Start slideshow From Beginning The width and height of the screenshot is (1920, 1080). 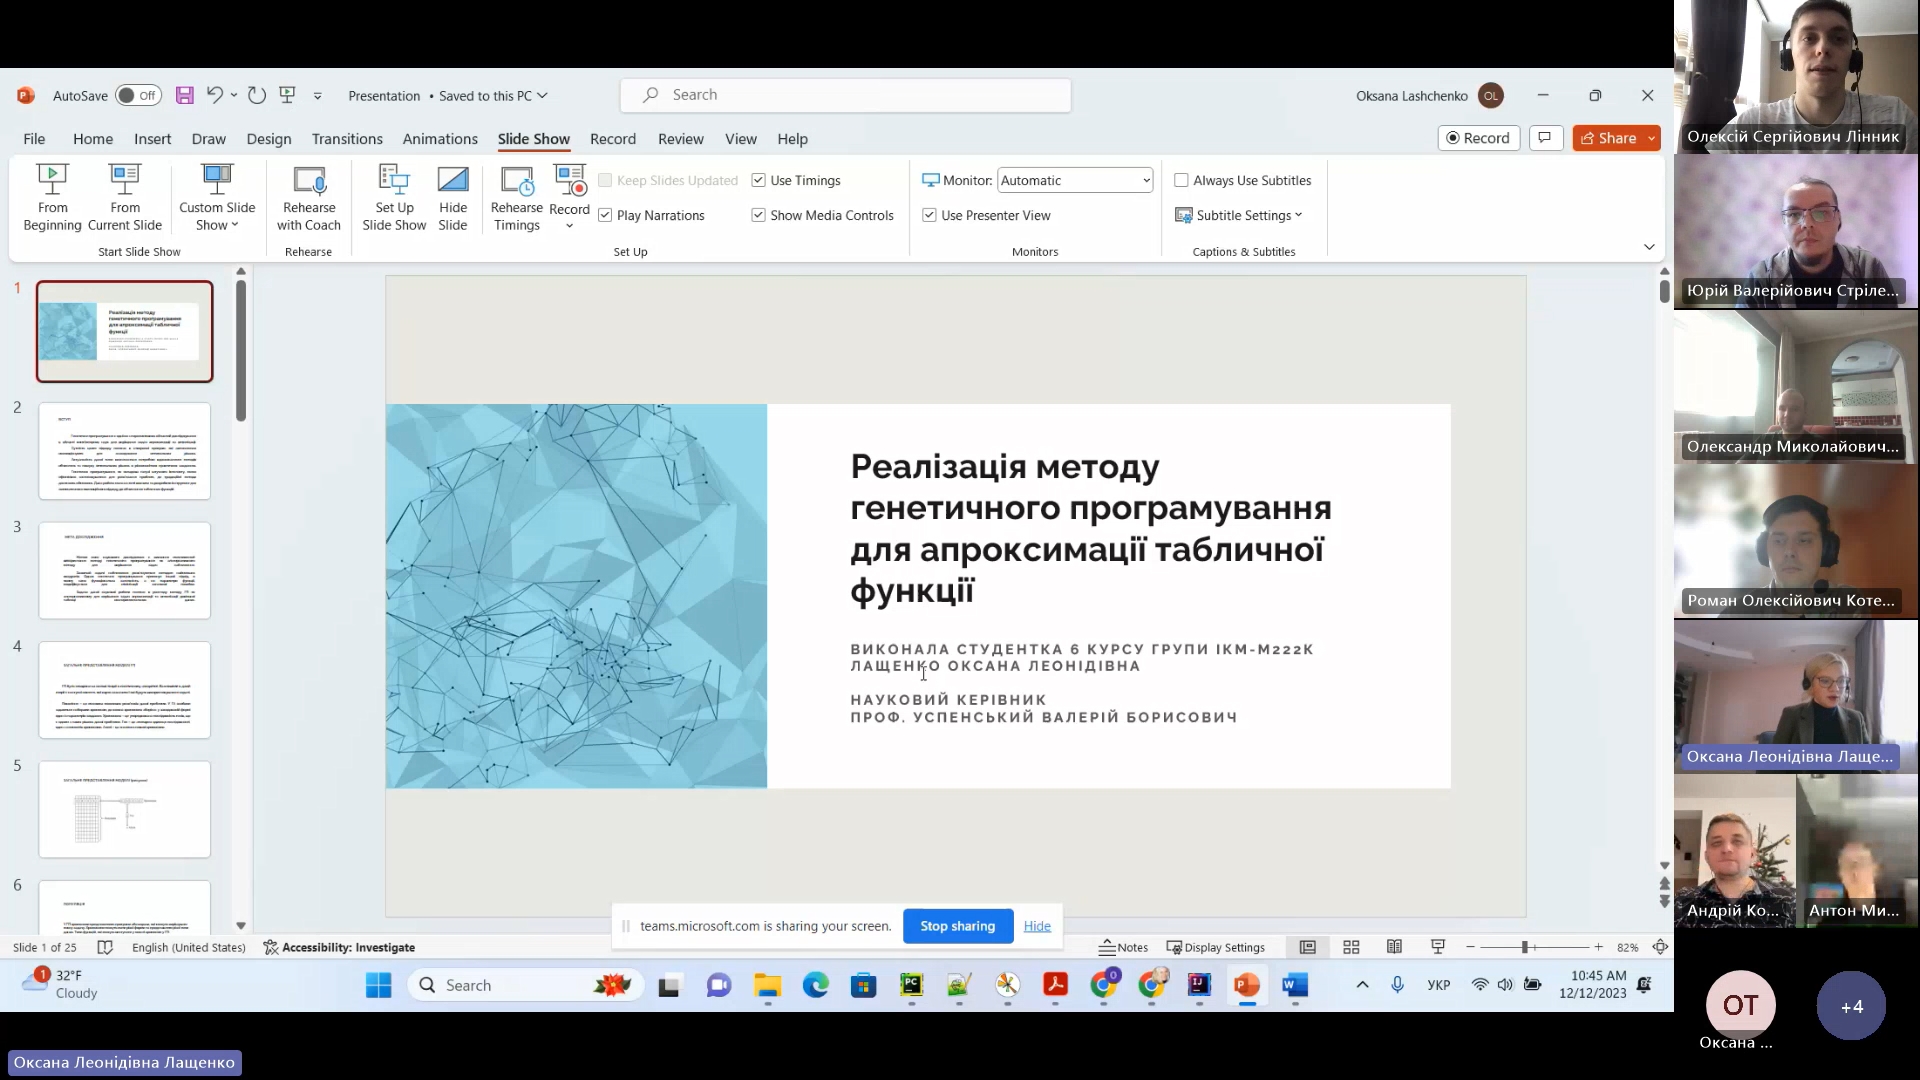pos(52,197)
